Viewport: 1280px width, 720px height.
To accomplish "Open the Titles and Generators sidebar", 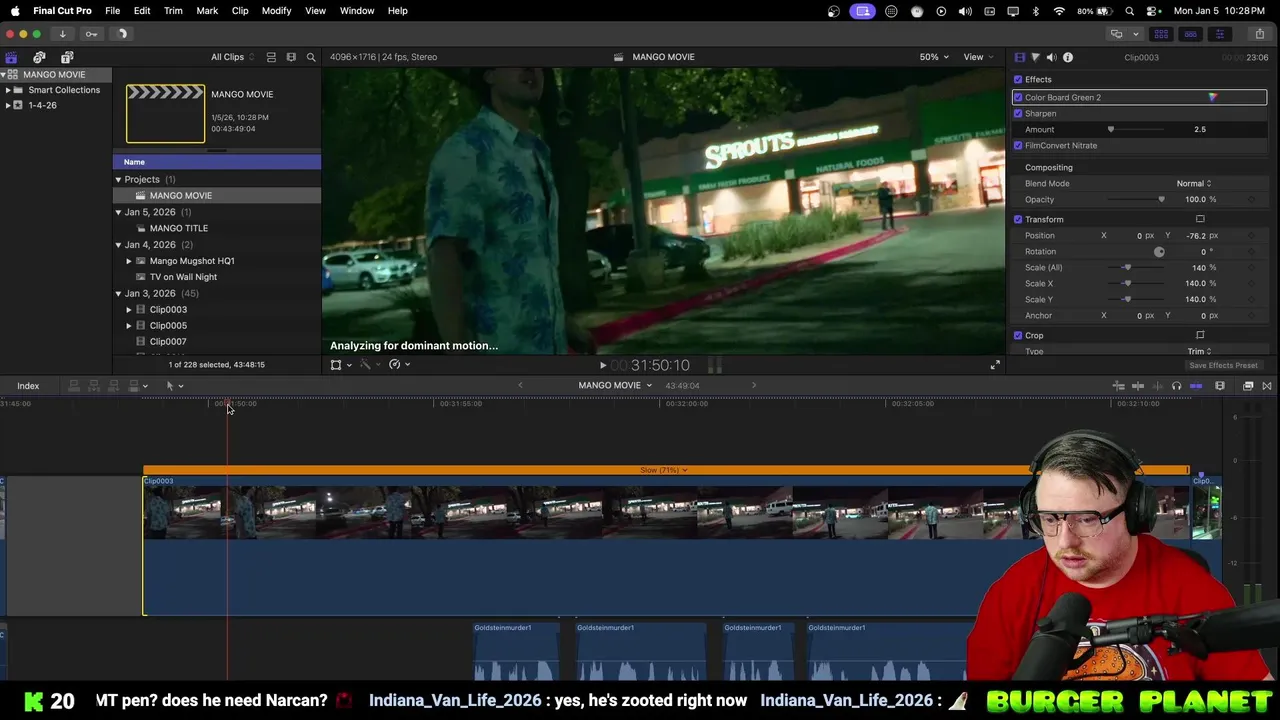I will click(67, 57).
